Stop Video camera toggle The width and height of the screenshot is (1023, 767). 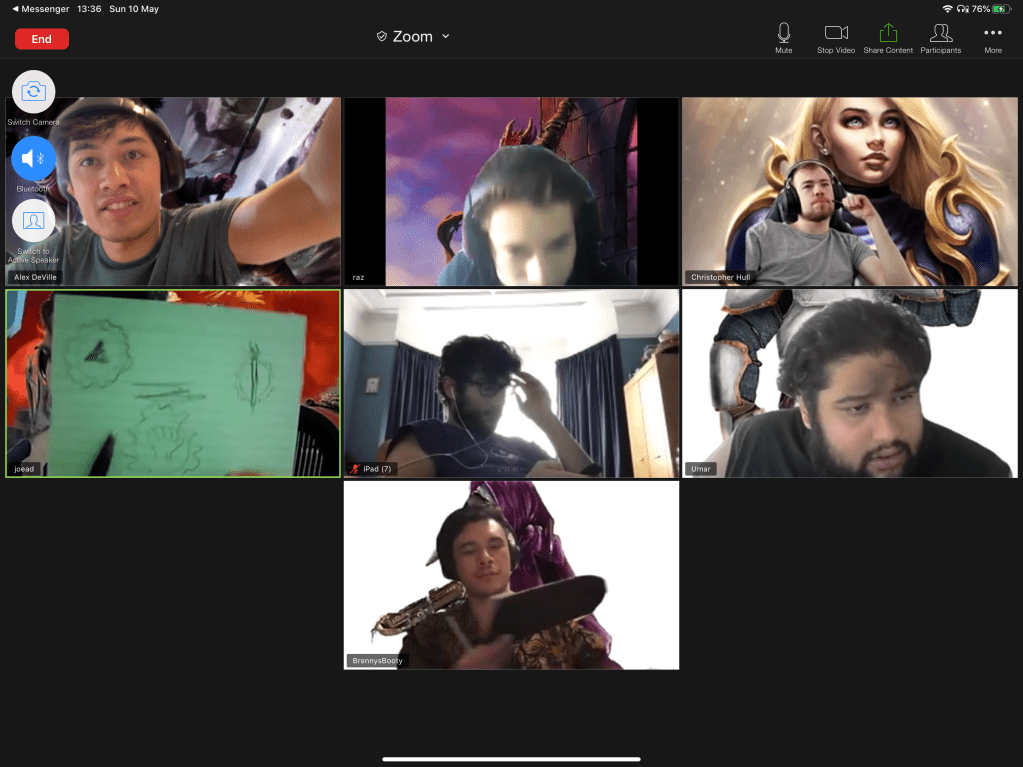coord(836,37)
